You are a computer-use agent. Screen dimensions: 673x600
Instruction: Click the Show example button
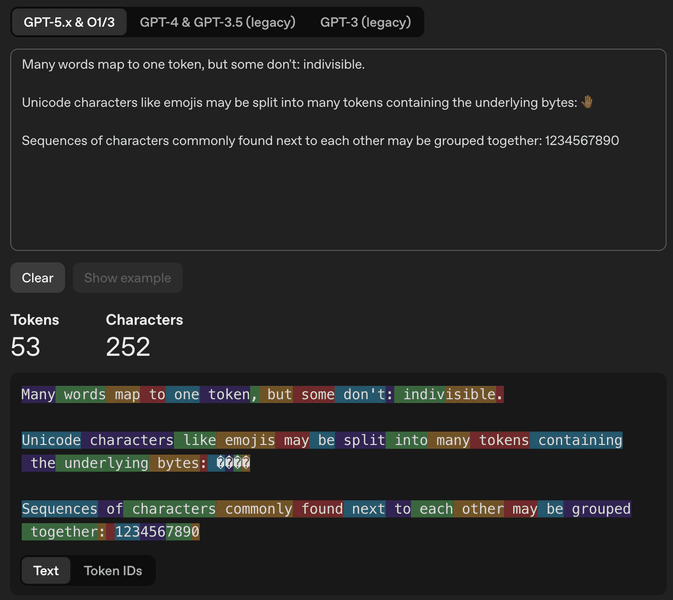pyautogui.click(x=127, y=278)
